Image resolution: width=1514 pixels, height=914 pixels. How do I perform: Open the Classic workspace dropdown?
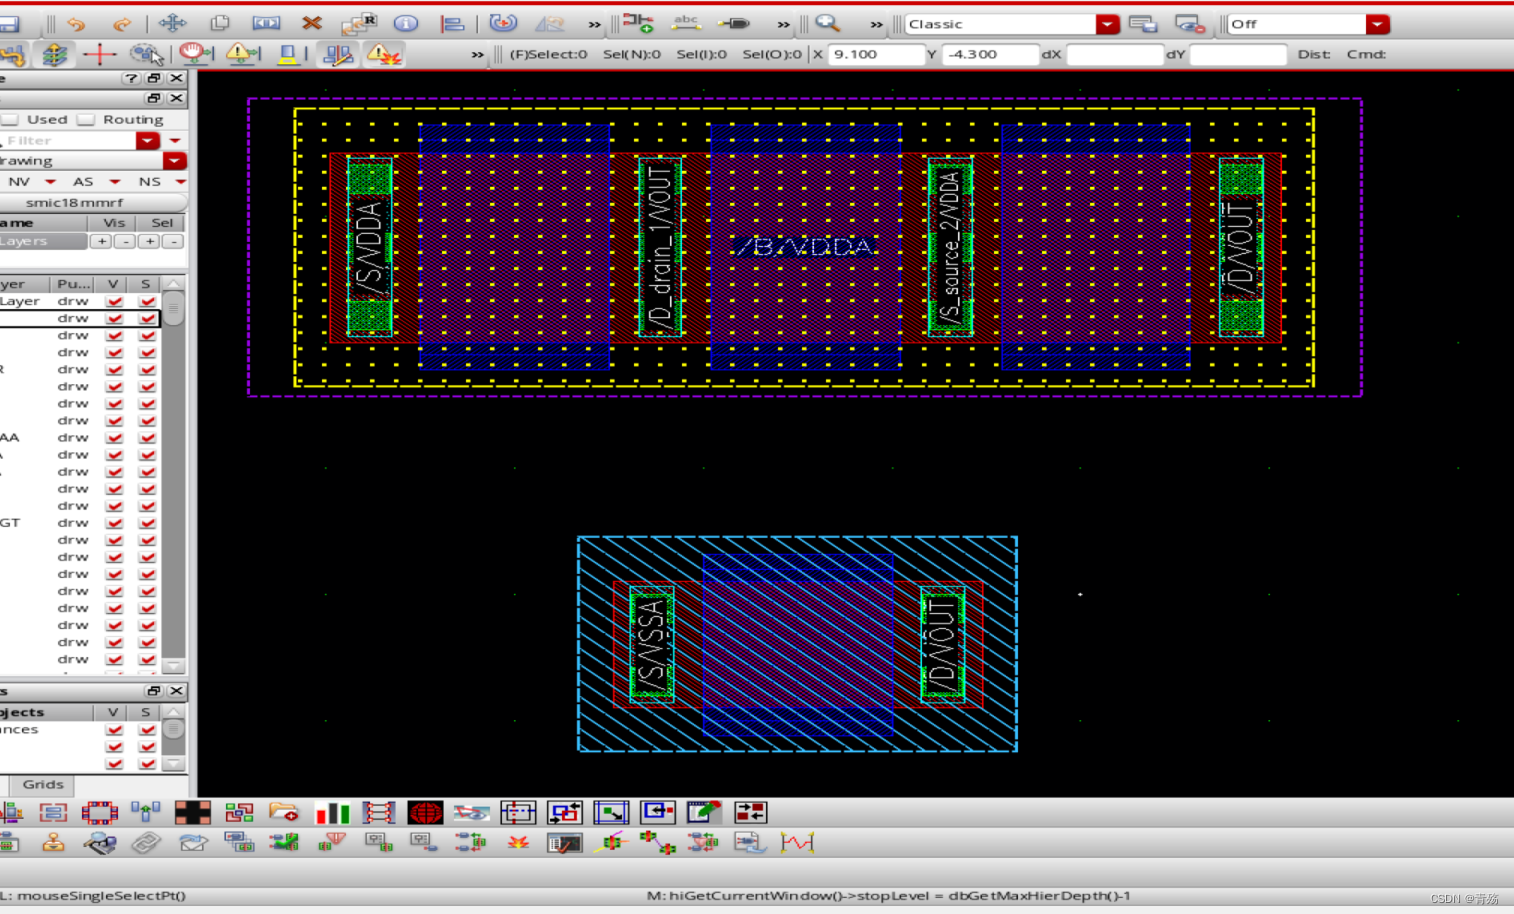click(x=1107, y=24)
